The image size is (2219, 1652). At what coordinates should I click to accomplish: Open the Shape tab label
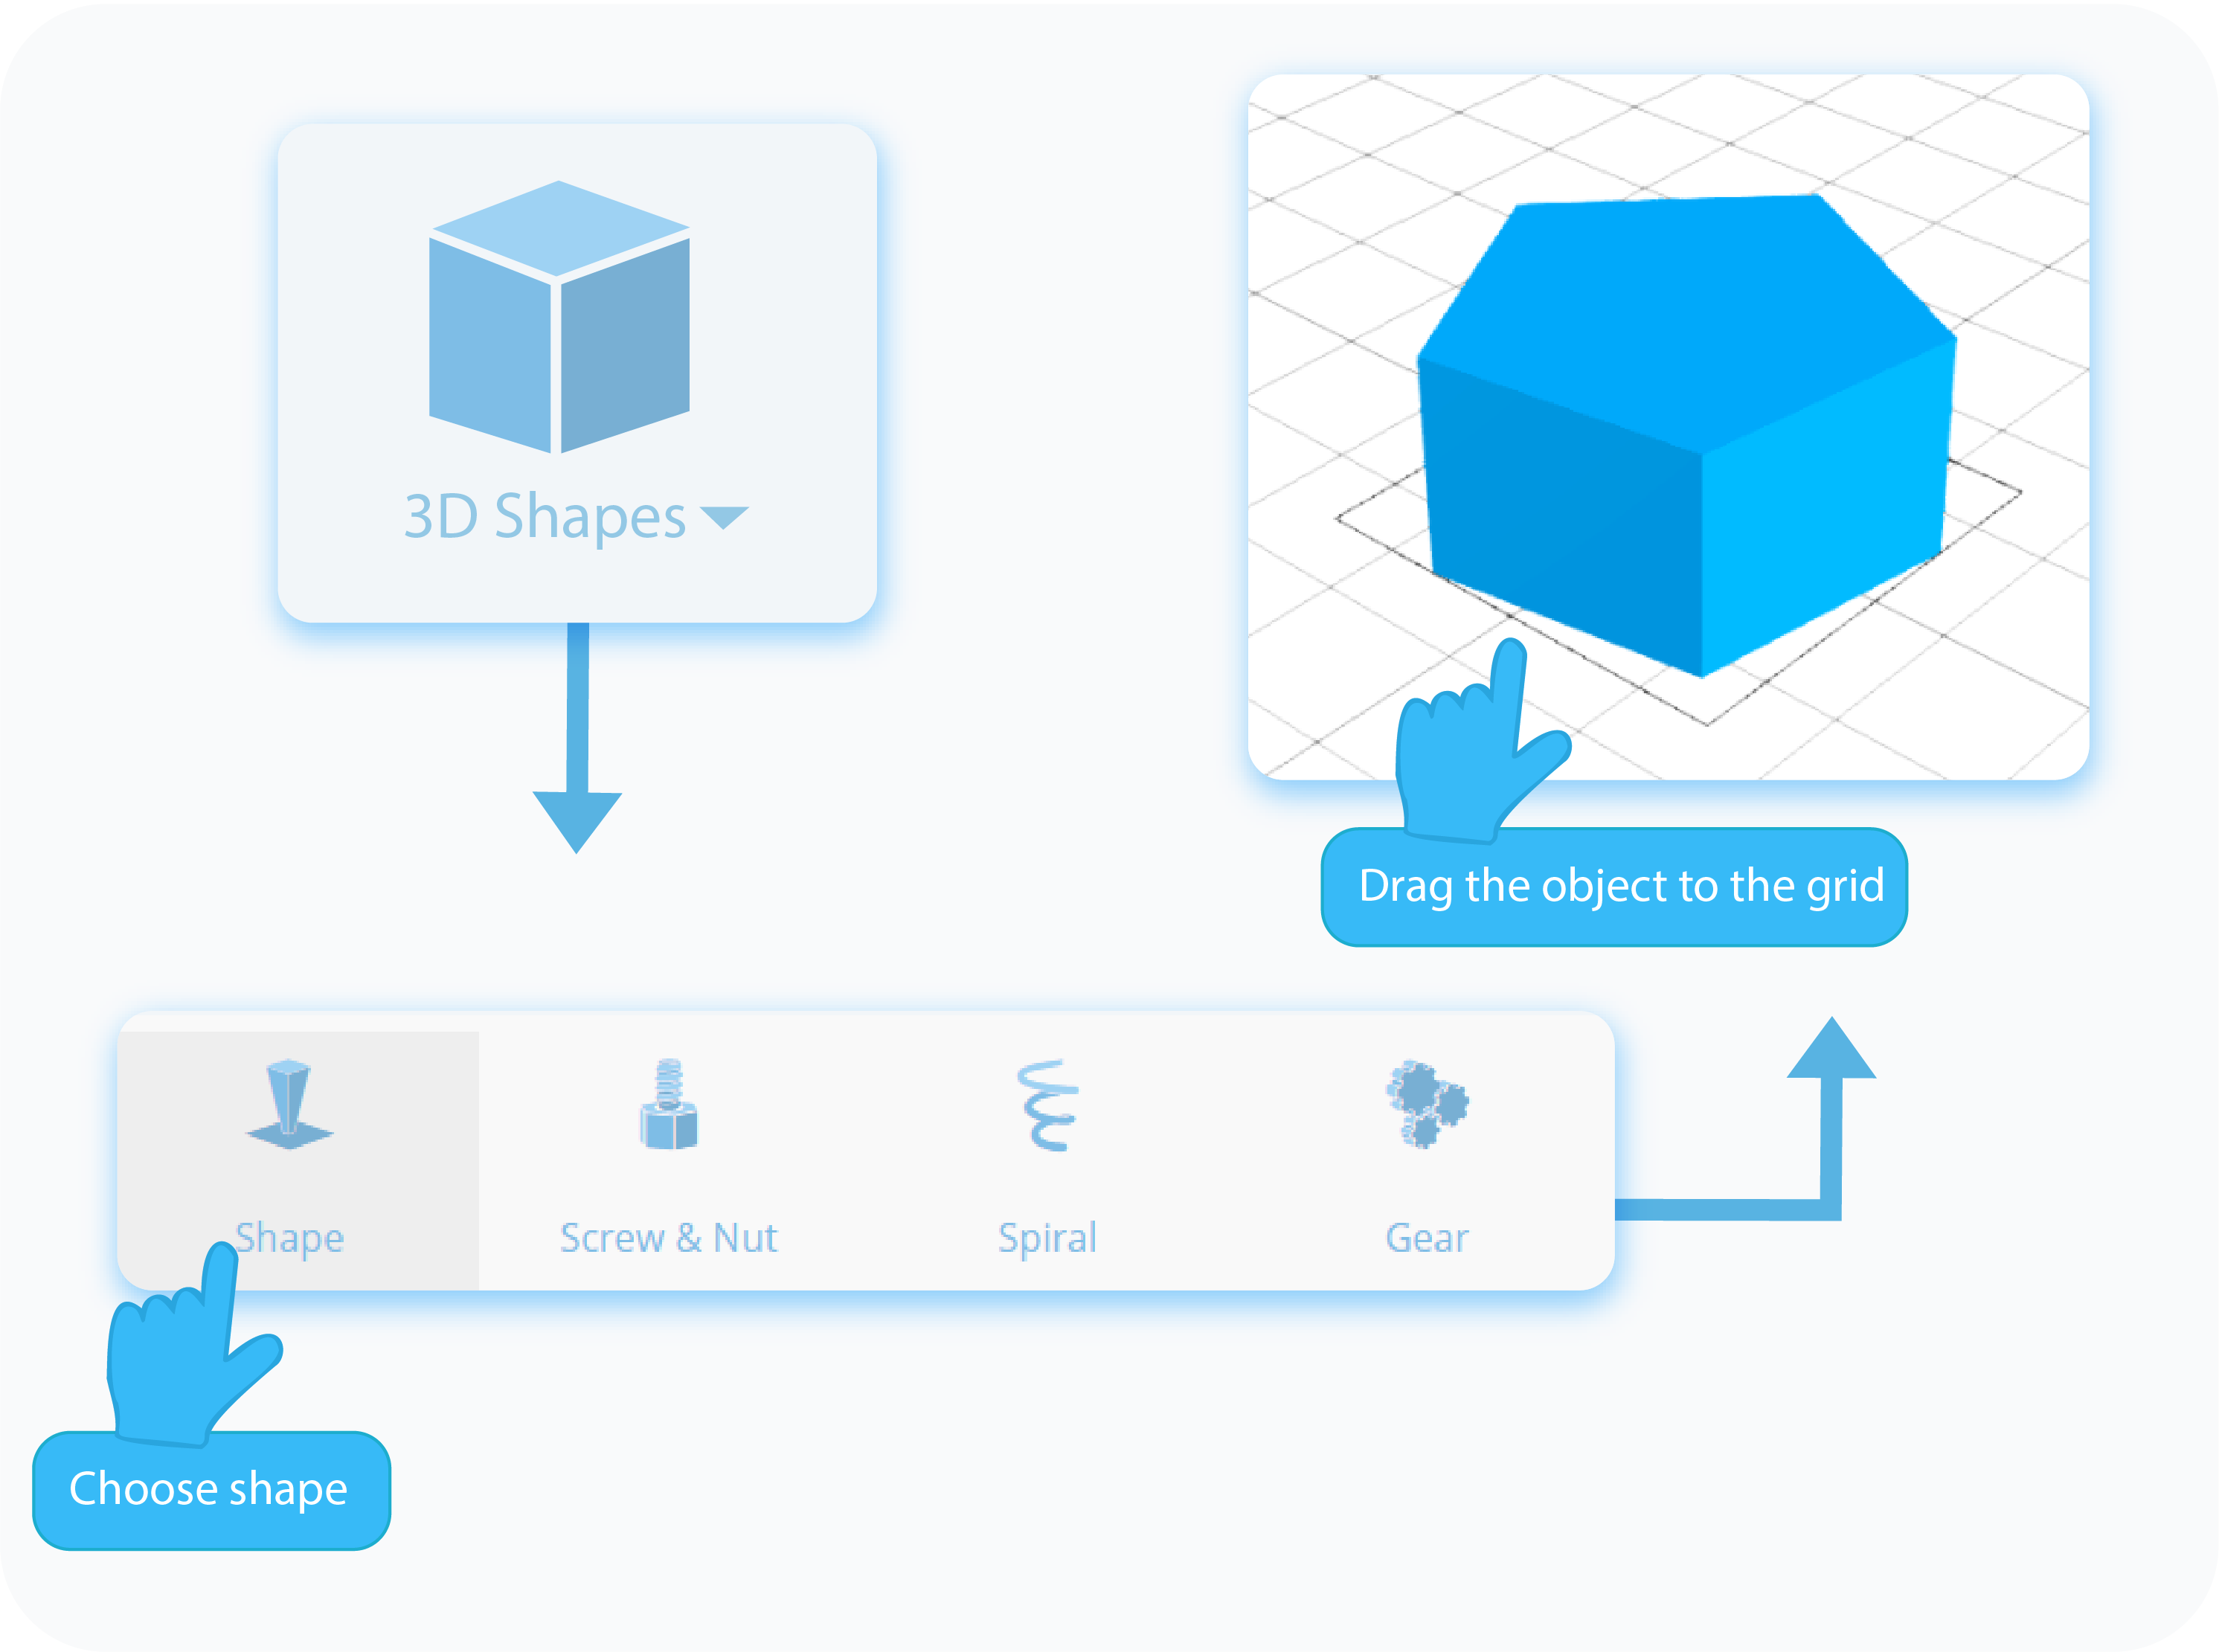tap(290, 1239)
